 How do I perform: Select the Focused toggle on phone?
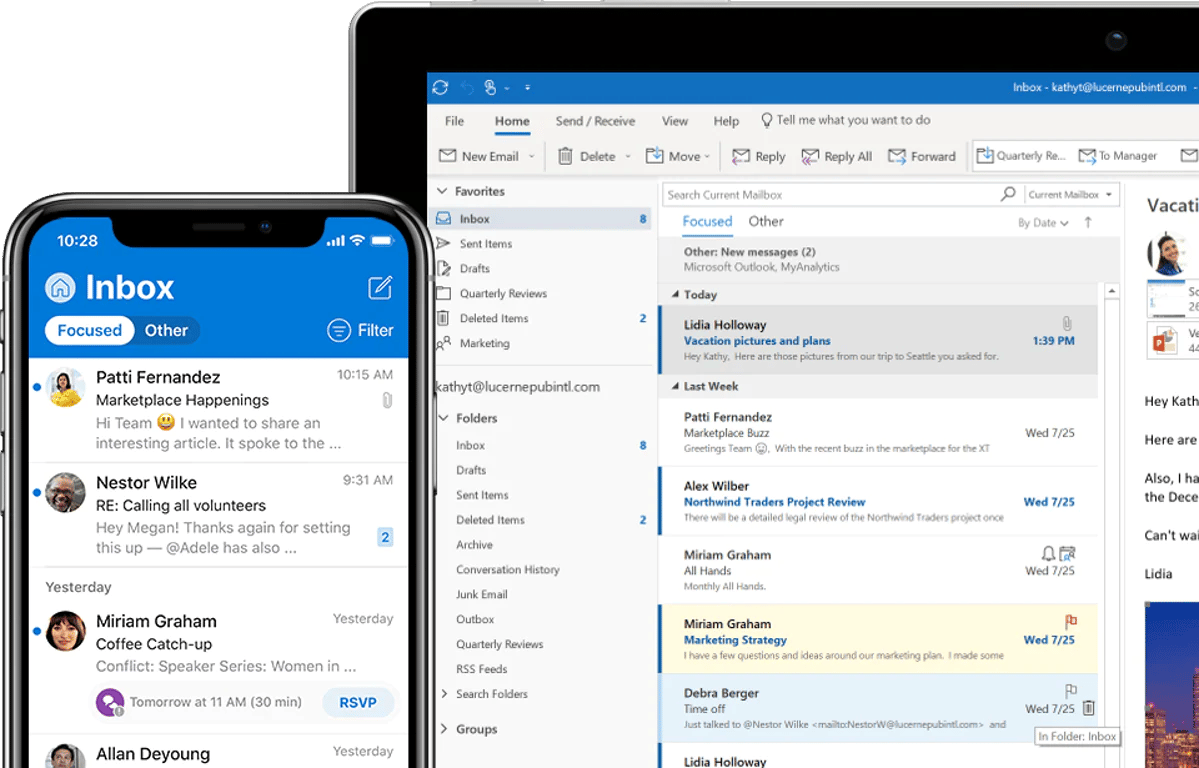[x=89, y=330]
